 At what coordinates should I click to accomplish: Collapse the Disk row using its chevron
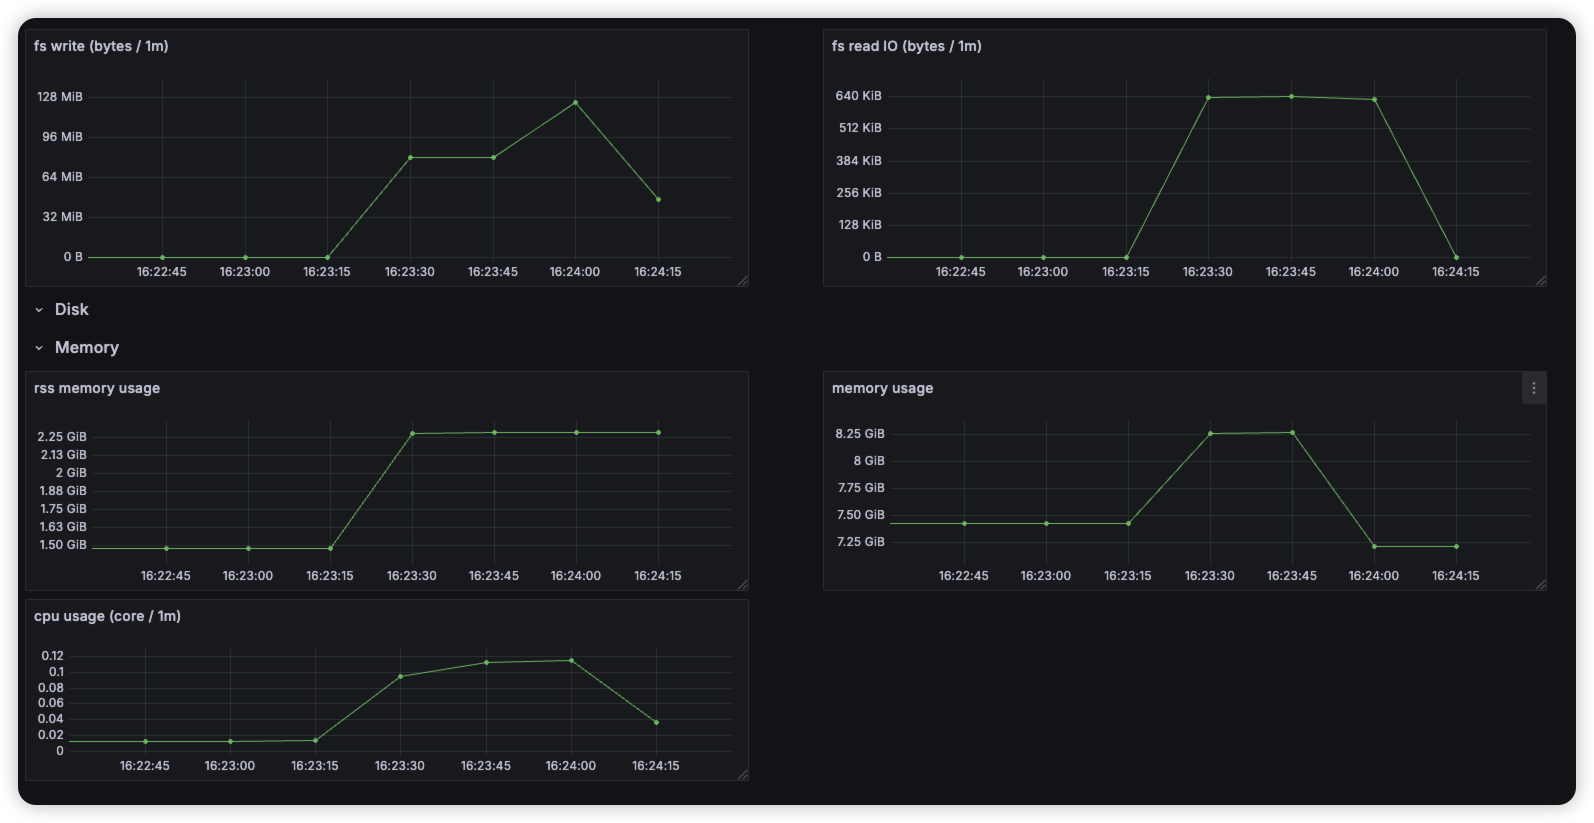39,310
